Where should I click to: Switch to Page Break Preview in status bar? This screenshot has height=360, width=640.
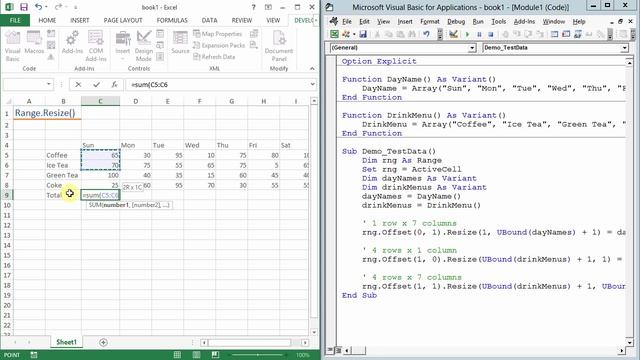[215, 355]
